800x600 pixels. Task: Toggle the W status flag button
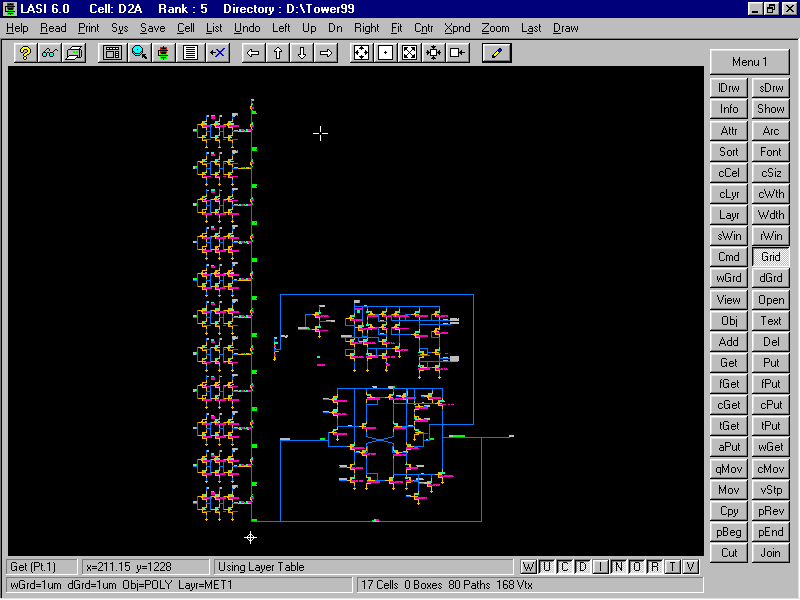[529, 568]
